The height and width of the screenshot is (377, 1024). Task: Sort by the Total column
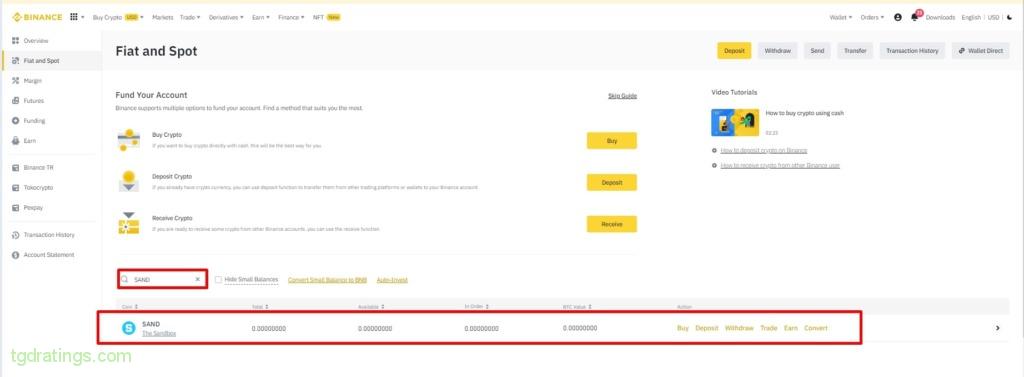[260, 306]
